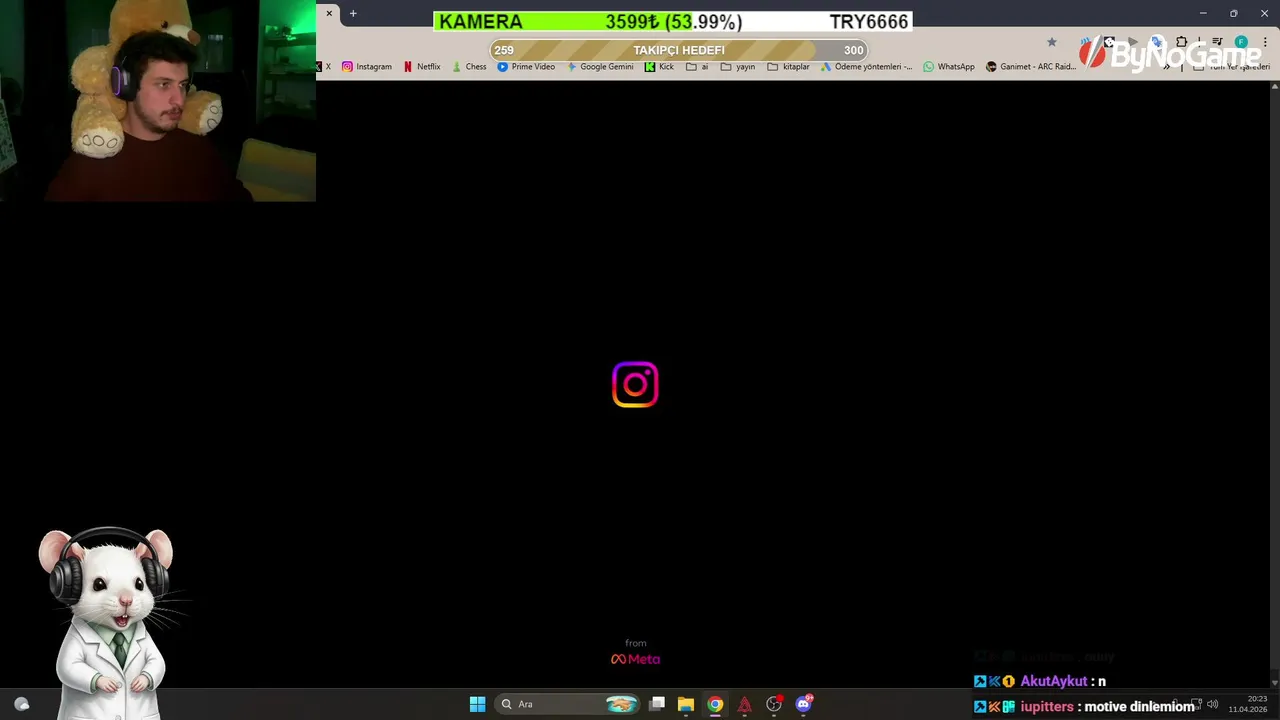Open File Explorer from the taskbar
The width and height of the screenshot is (1280, 720).
coord(686,704)
